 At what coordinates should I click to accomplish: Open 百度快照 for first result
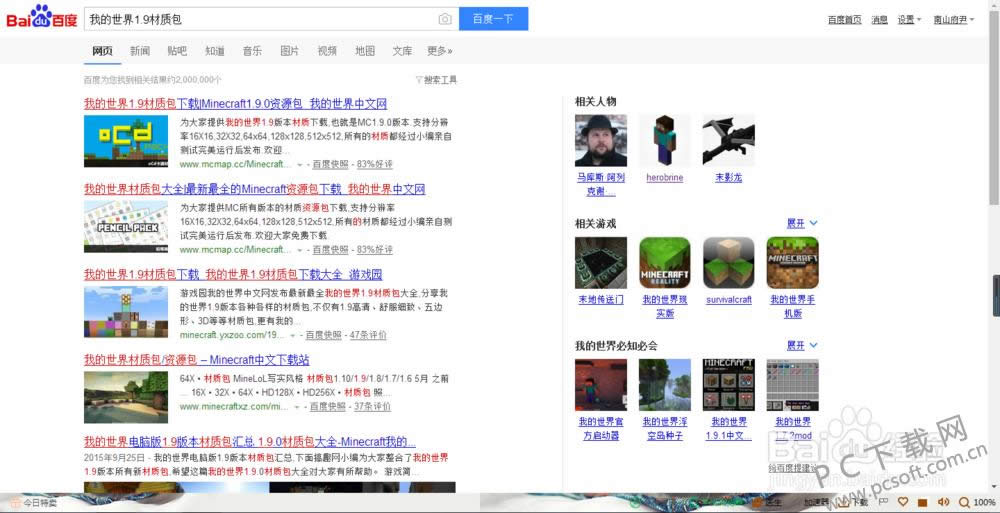coord(330,164)
